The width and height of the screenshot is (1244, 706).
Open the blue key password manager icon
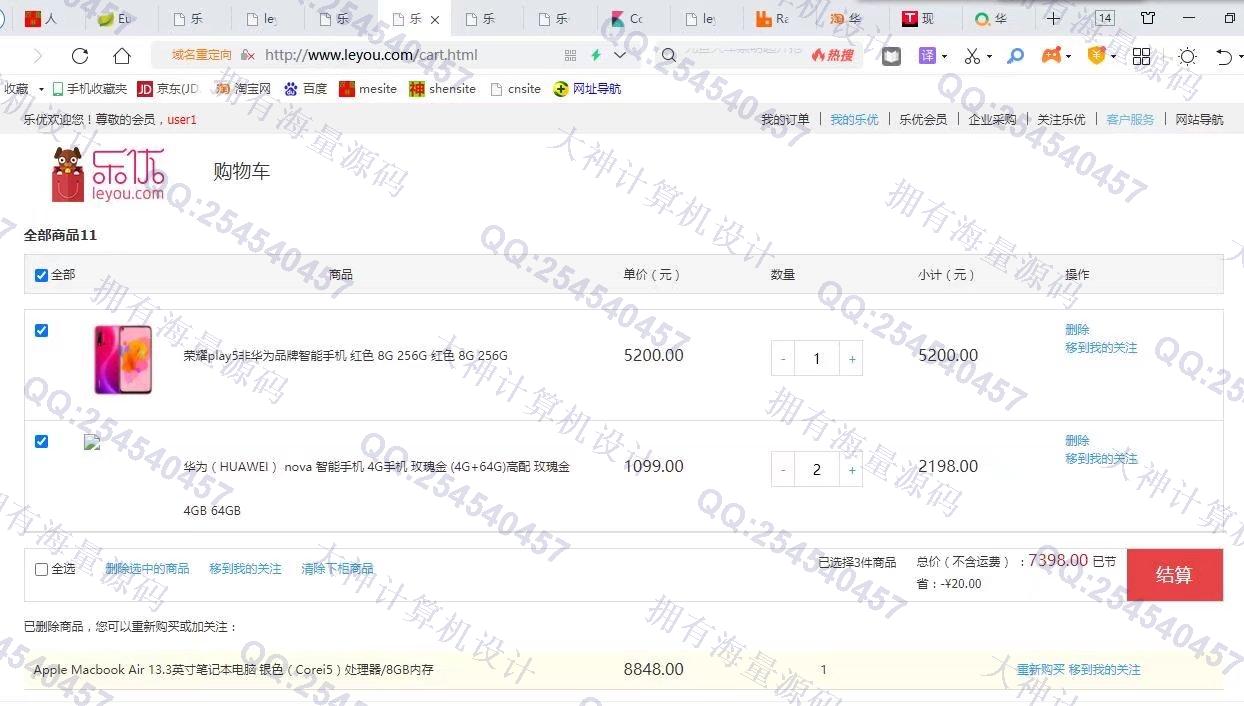coord(1016,56)
